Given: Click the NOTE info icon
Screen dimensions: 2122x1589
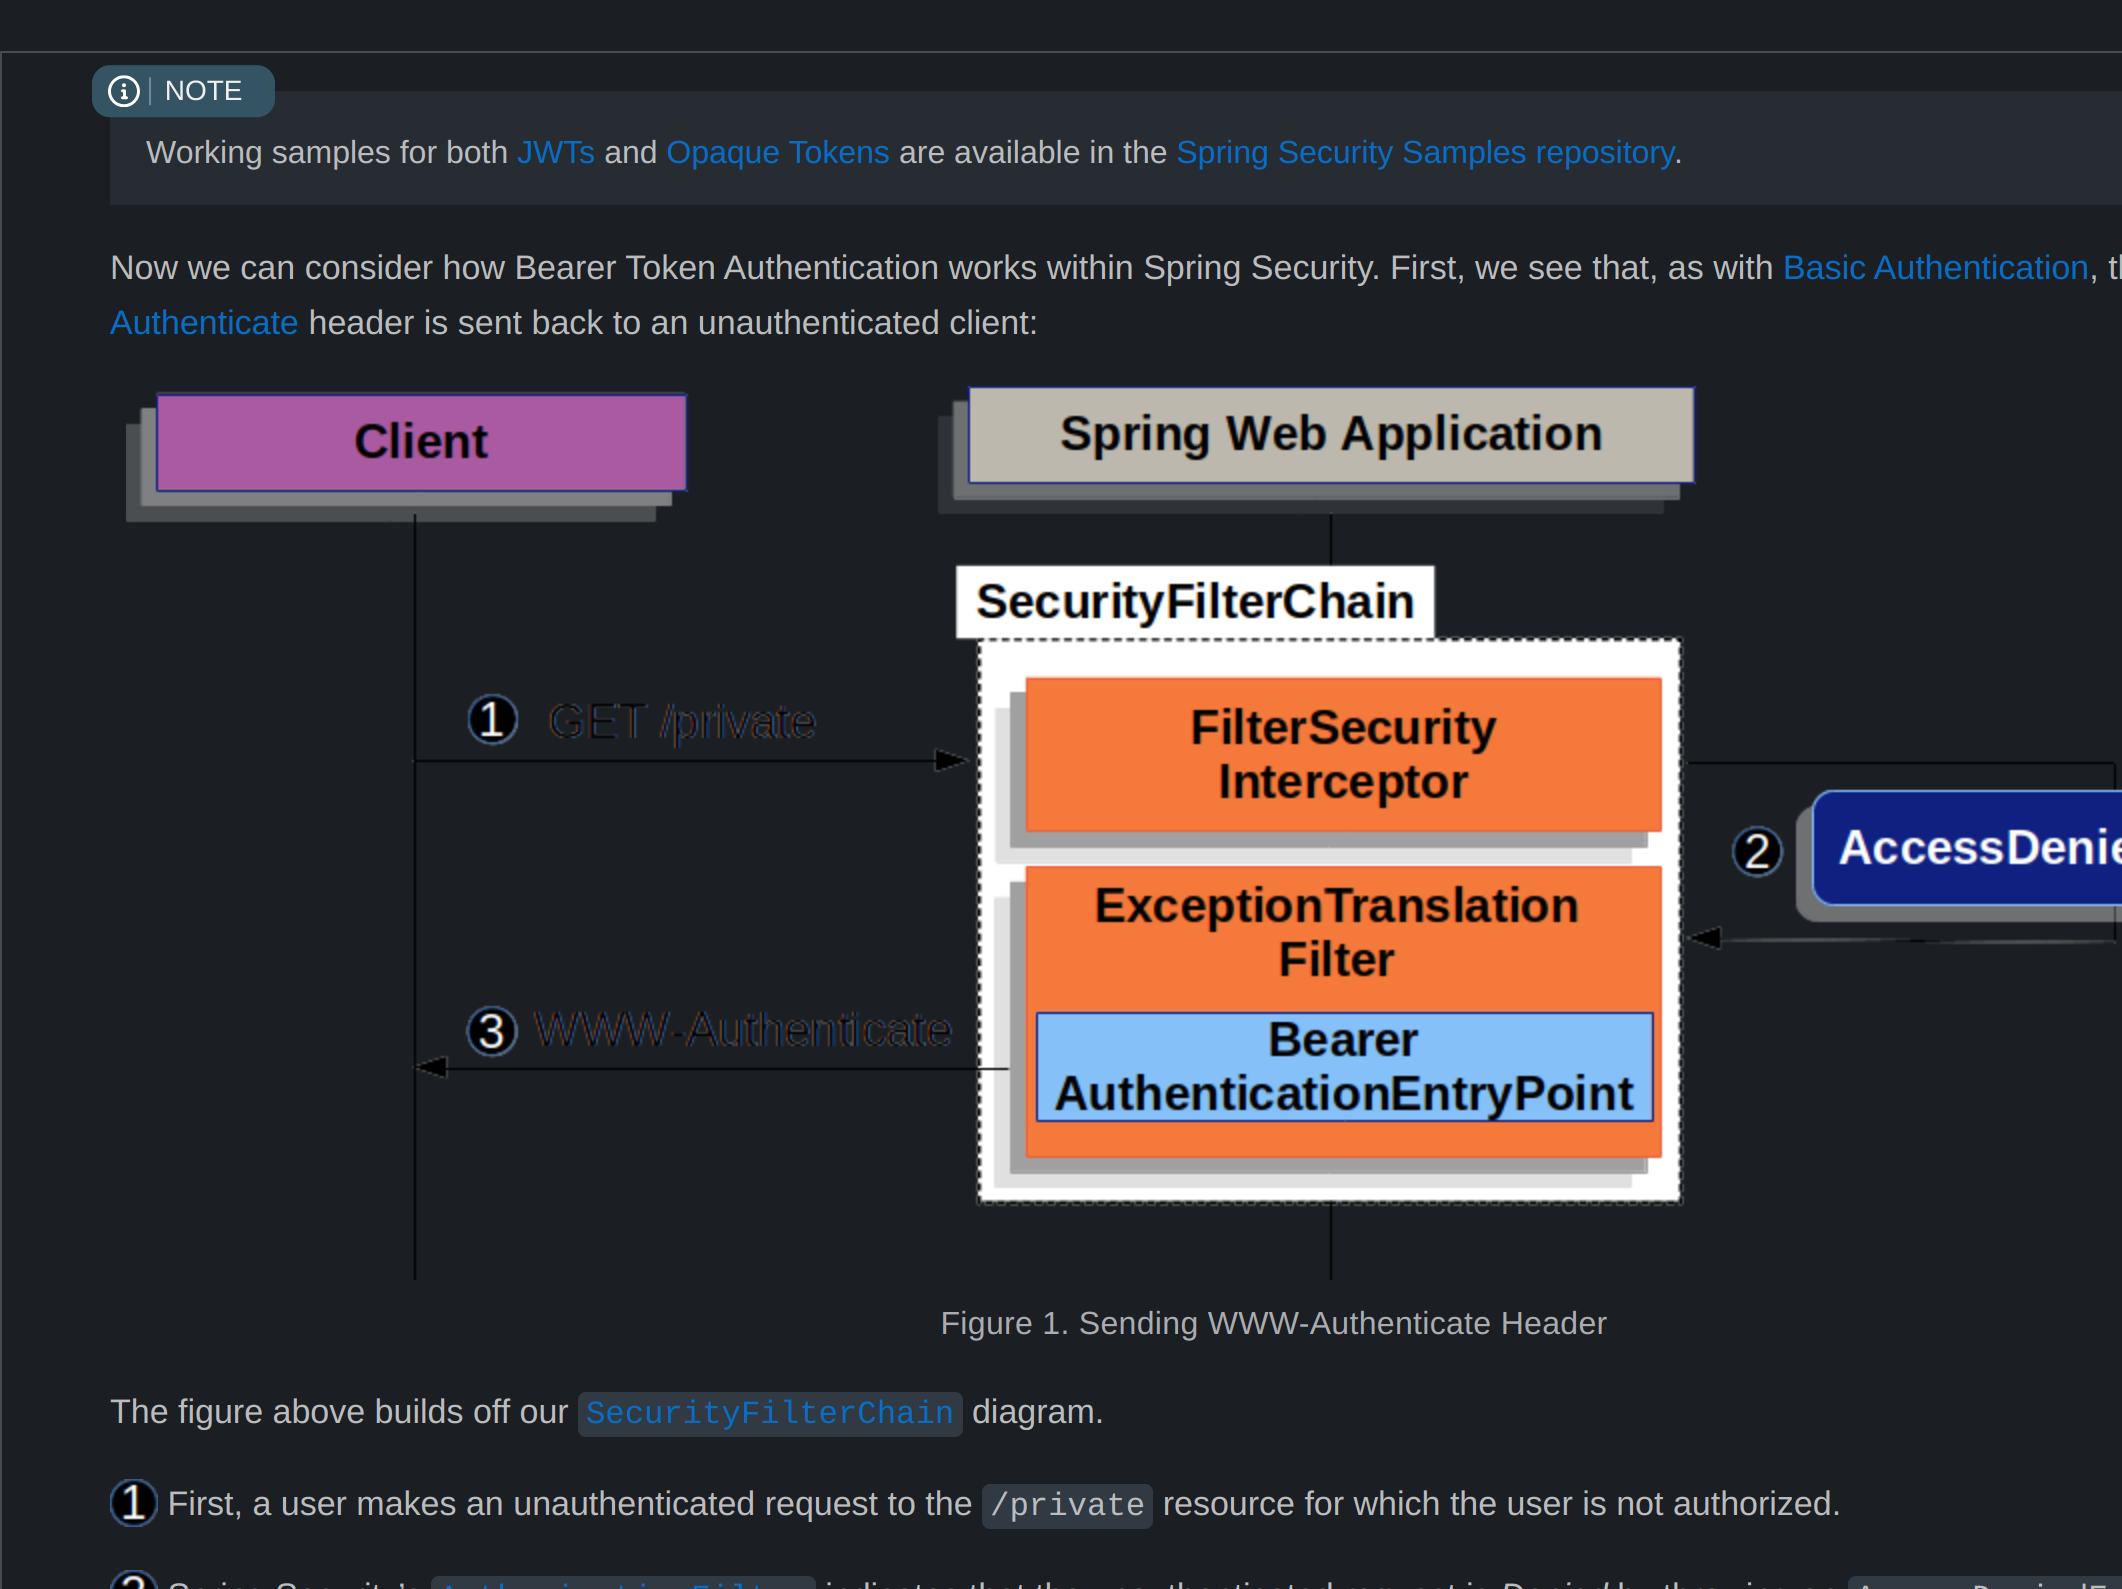Looking at the screenshot, I should pos(123,91).
